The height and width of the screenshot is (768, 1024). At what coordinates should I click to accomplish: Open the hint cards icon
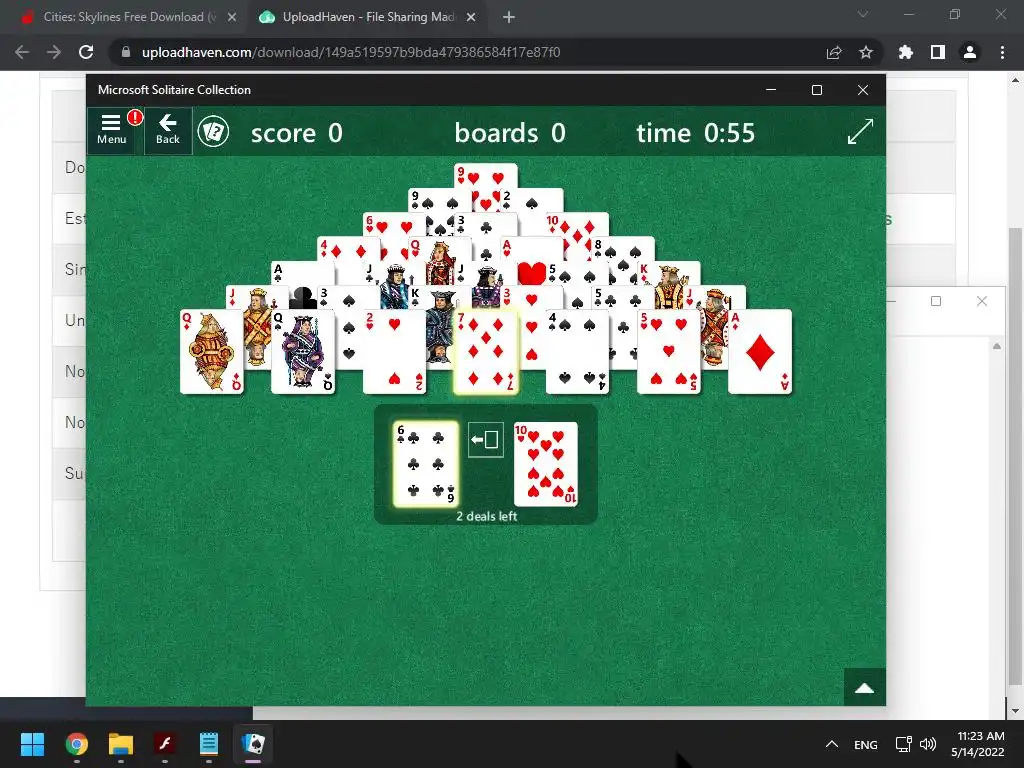(x=214, y=132)
